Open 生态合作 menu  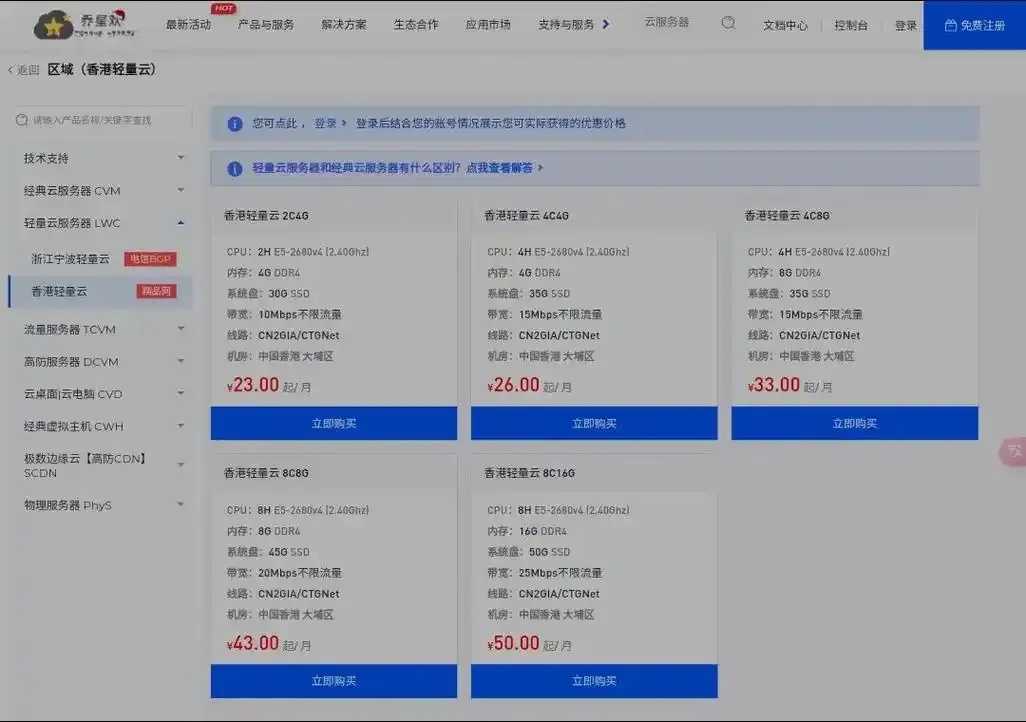416,25
